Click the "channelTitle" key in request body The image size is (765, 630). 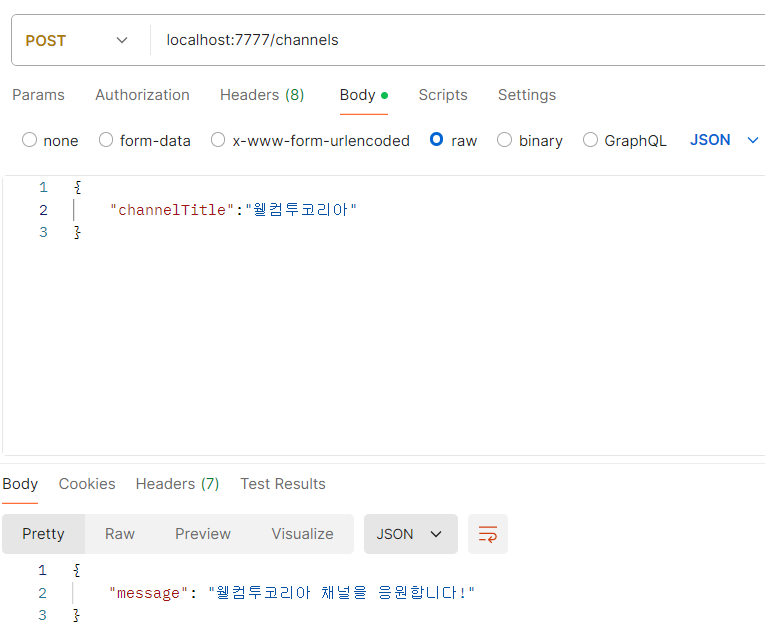pyautogui.click(x=172, y=210)
